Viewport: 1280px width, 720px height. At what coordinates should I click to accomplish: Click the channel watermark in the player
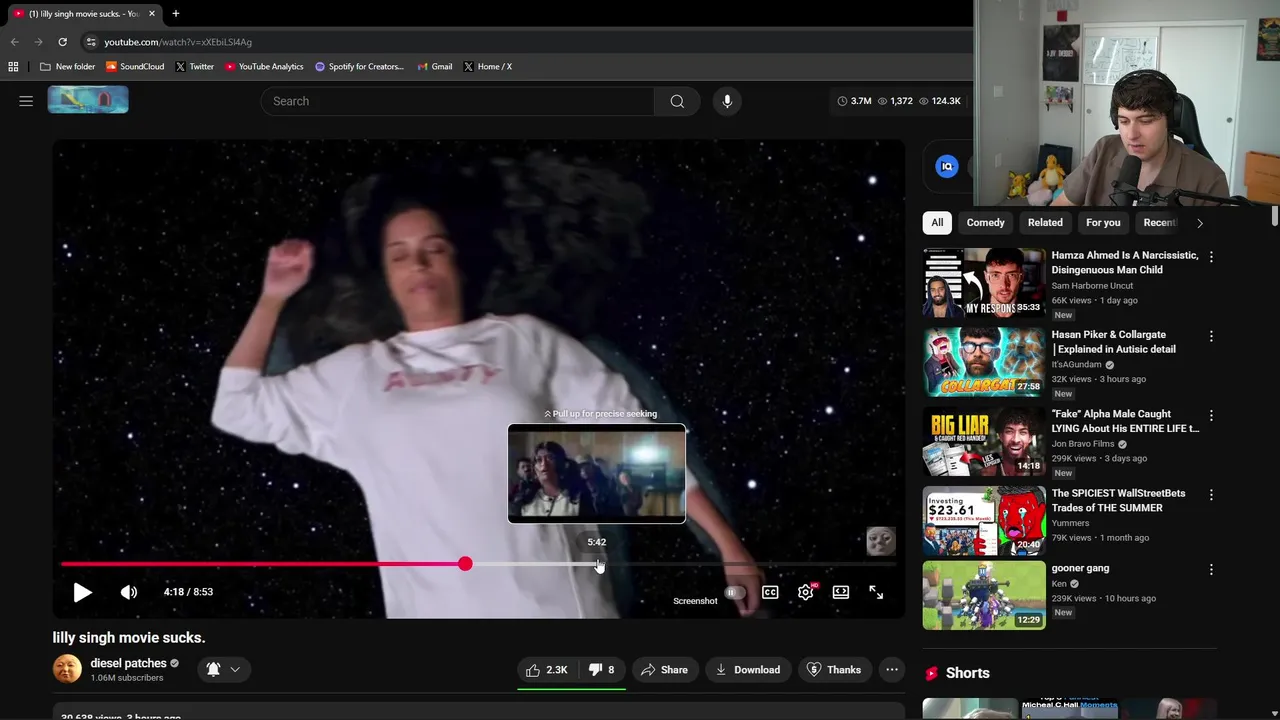pyautogui.click(x=880, y=541)
